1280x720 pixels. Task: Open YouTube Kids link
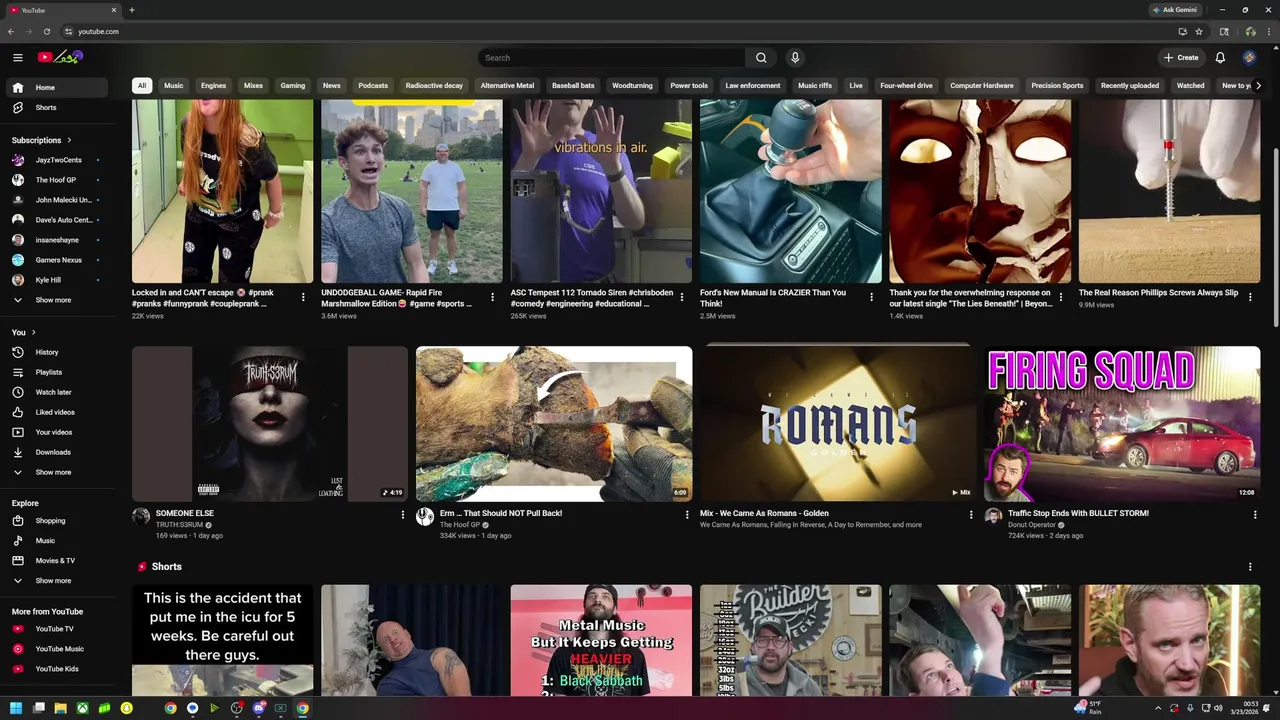(x=57, y=669)
